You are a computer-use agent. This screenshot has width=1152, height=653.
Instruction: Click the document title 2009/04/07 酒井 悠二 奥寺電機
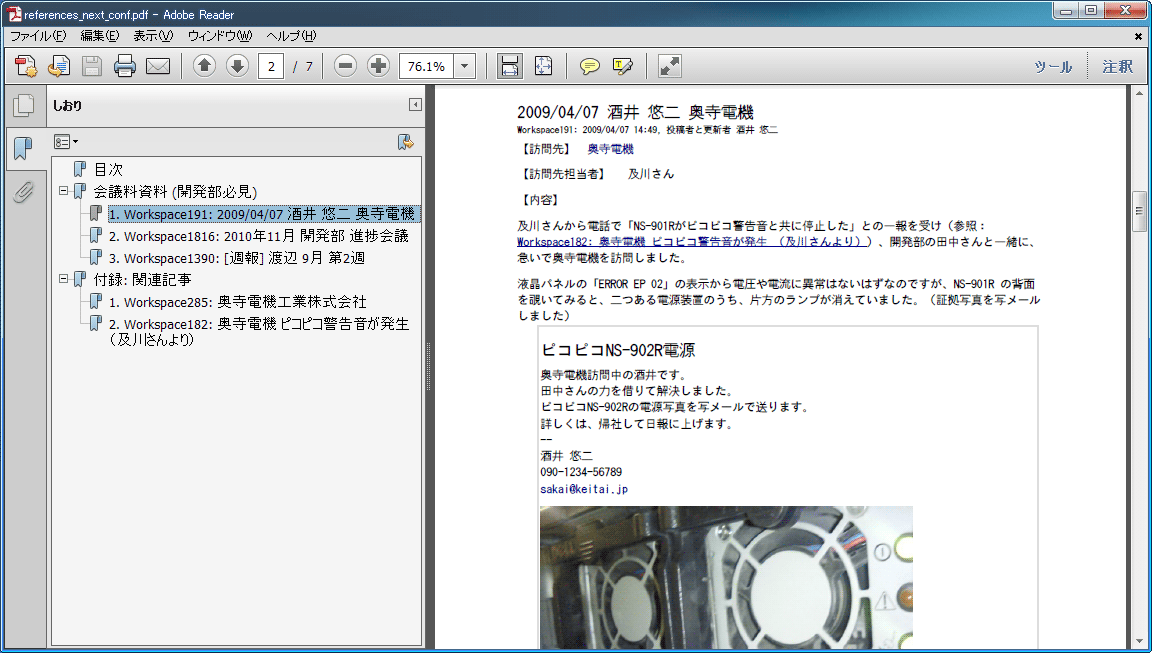(x=635, y=112)
